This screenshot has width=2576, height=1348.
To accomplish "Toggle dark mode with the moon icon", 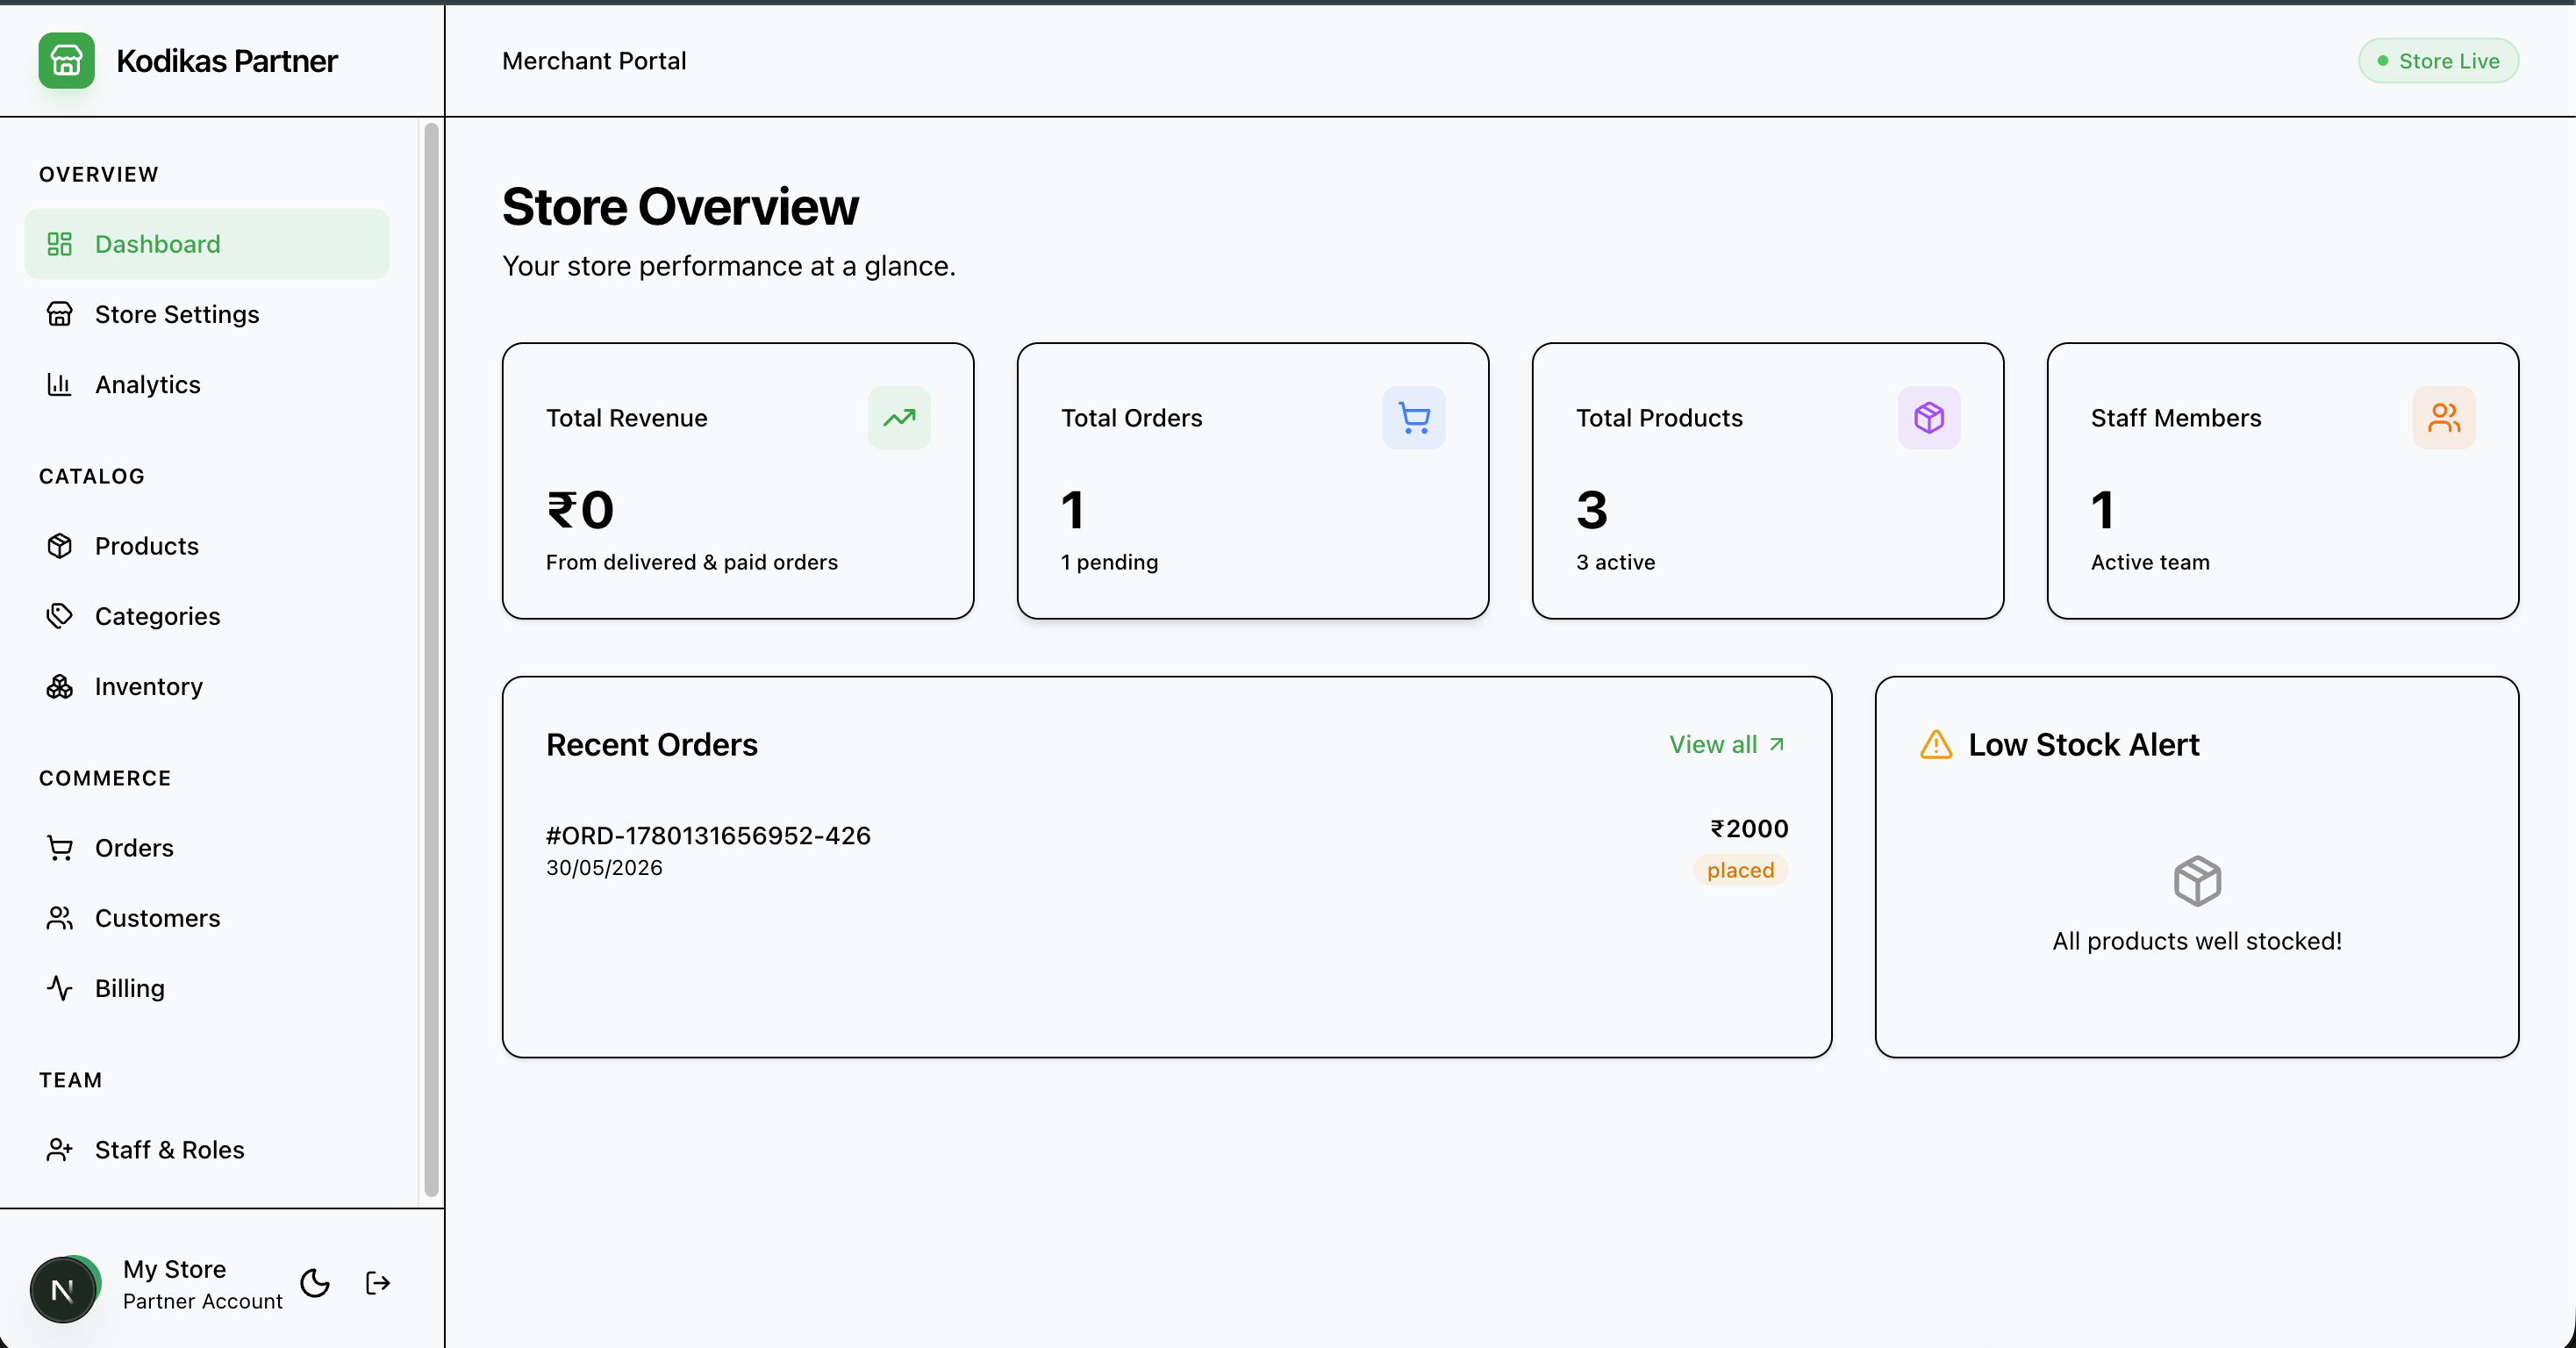I will (315, 1283).
